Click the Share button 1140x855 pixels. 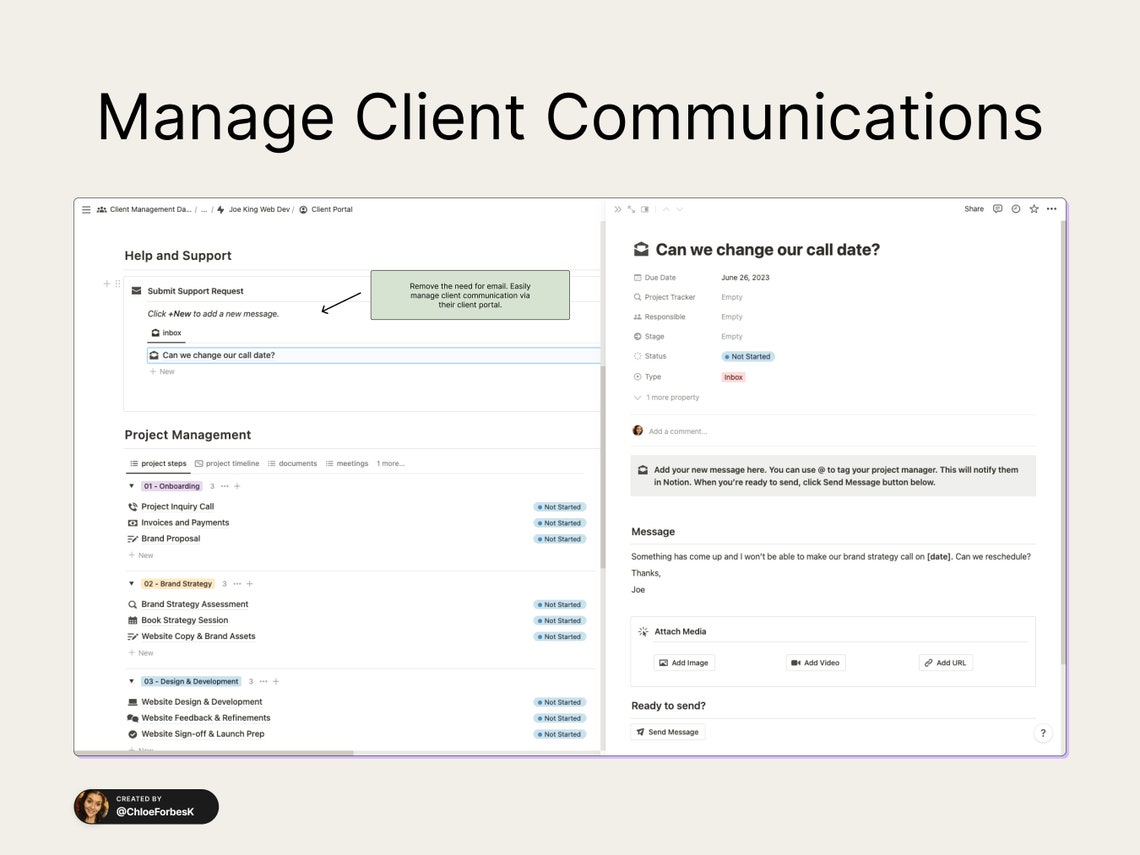973,209
